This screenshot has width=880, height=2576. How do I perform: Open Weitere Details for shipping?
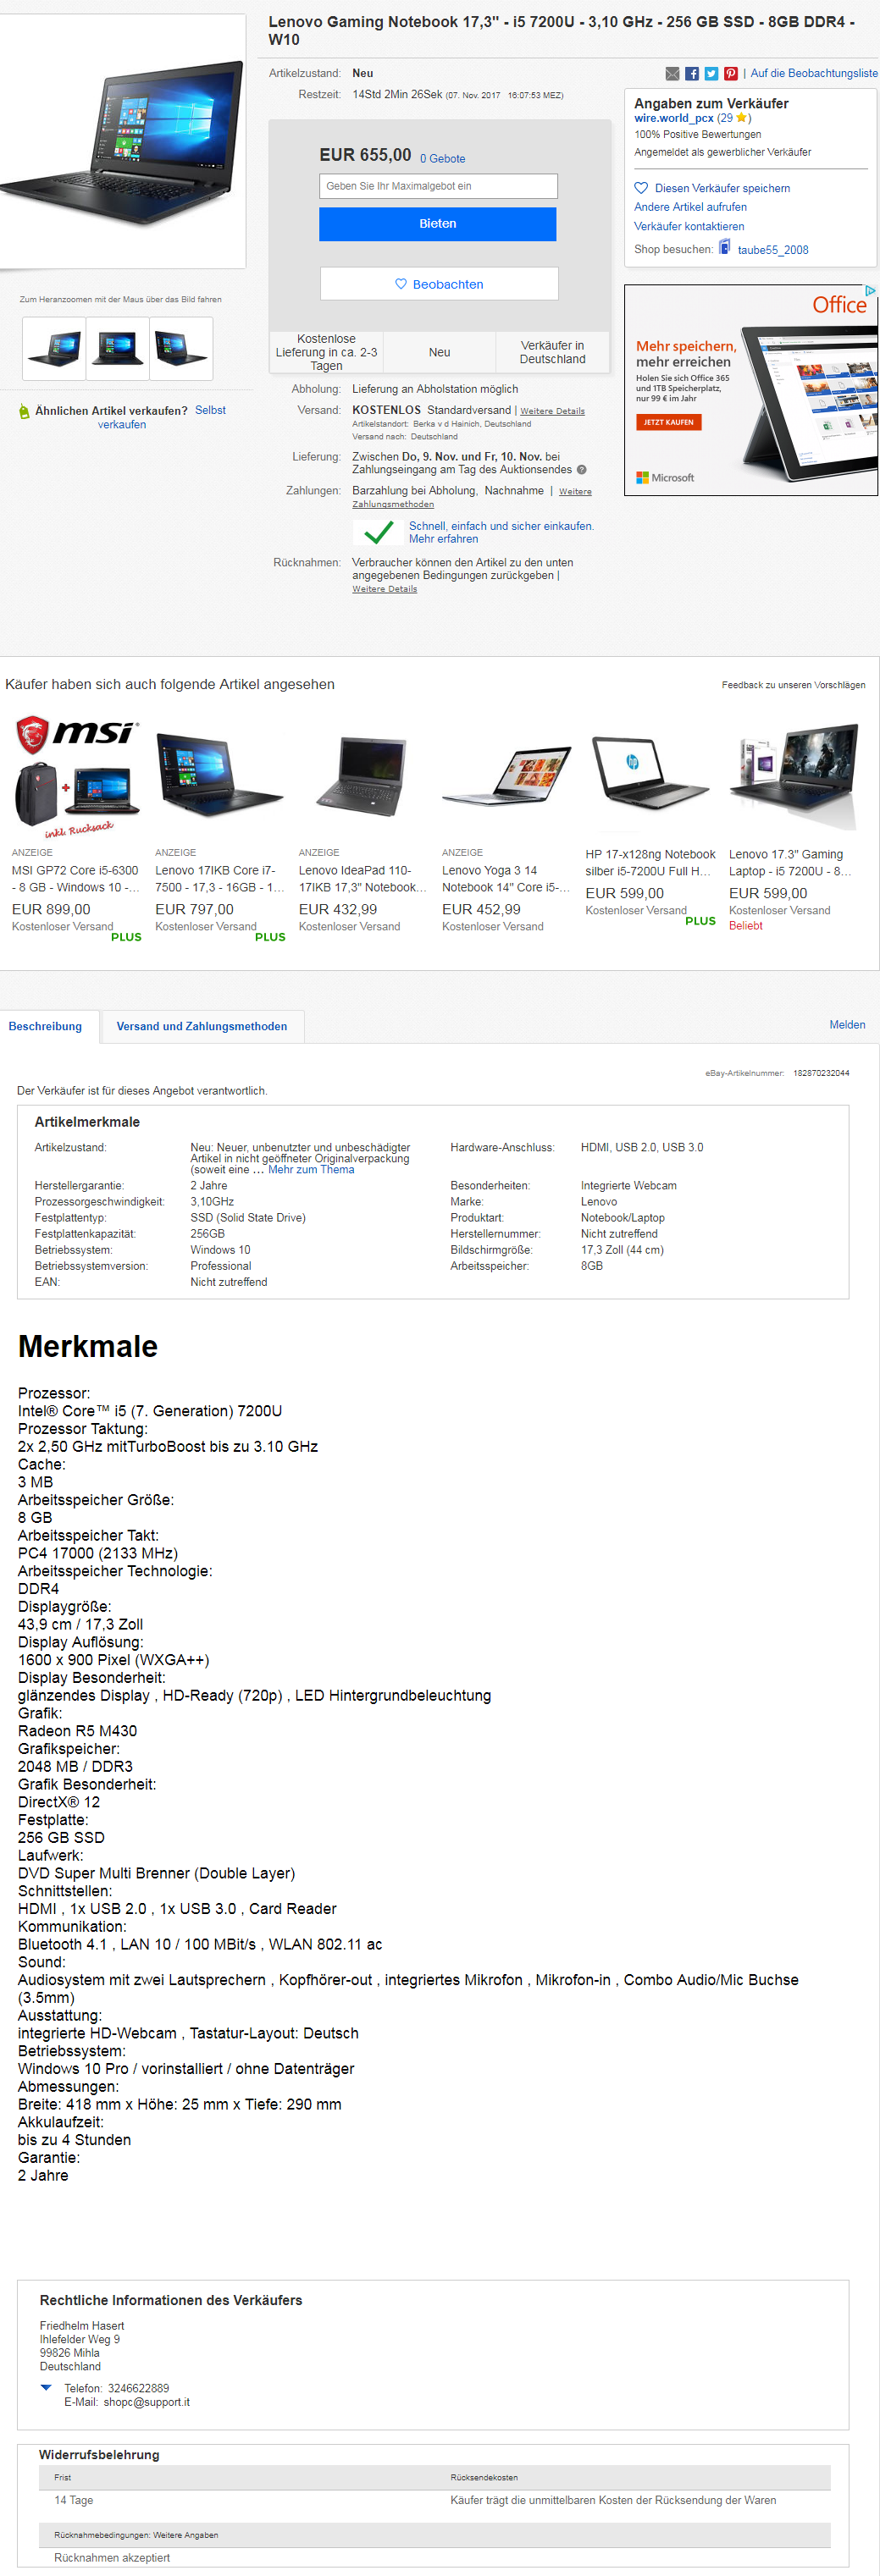[x=552, y=411]
